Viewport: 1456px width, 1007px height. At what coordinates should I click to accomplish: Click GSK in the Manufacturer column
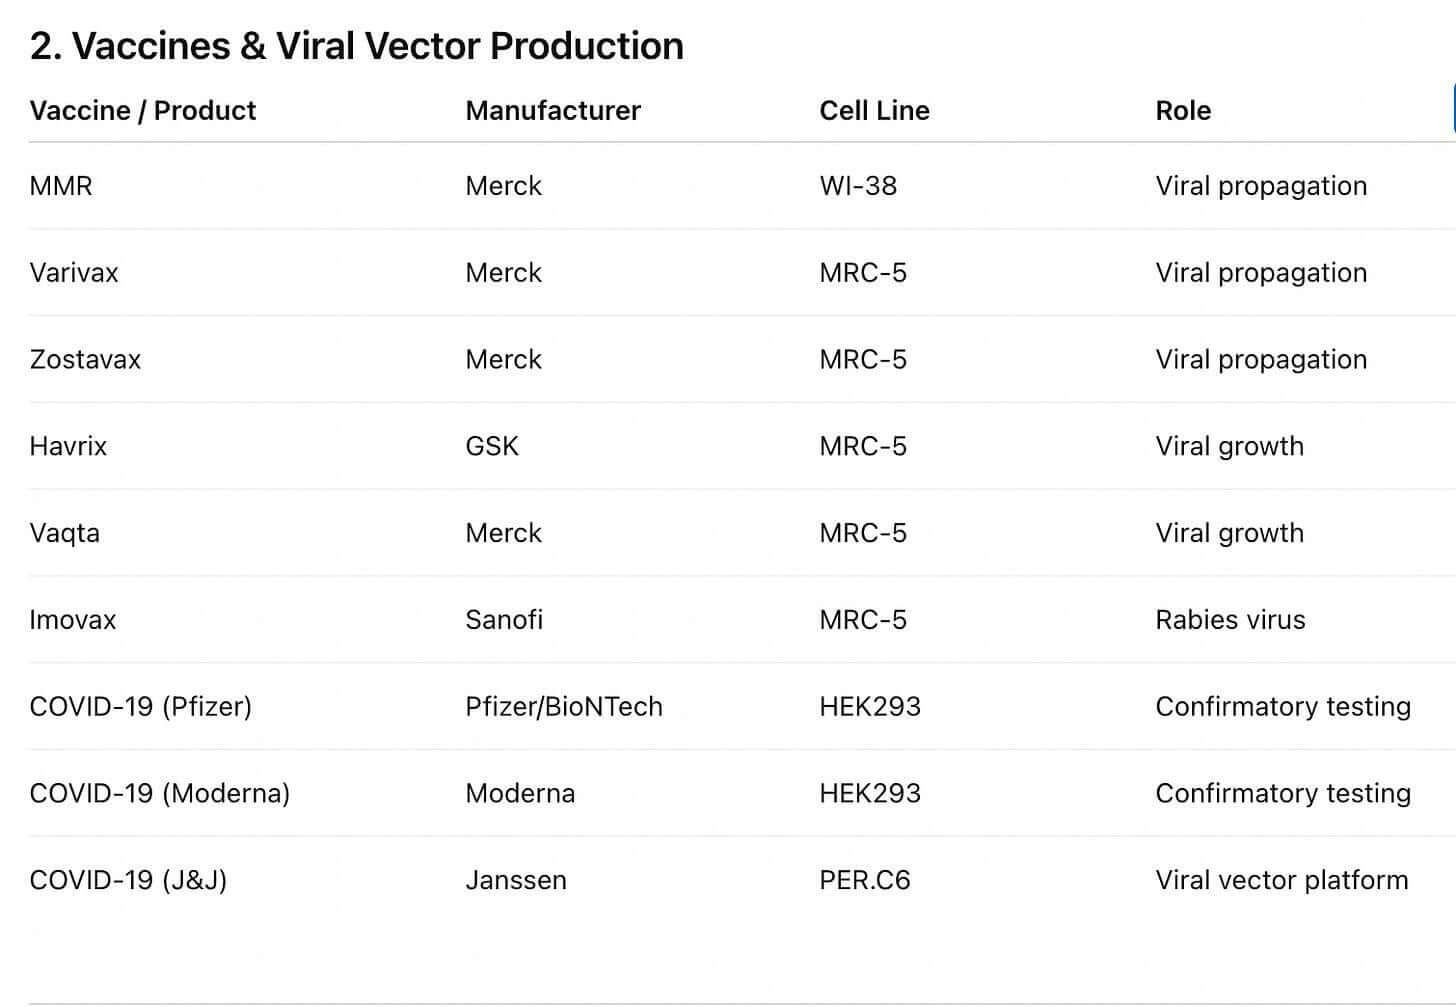click(492, 446)
